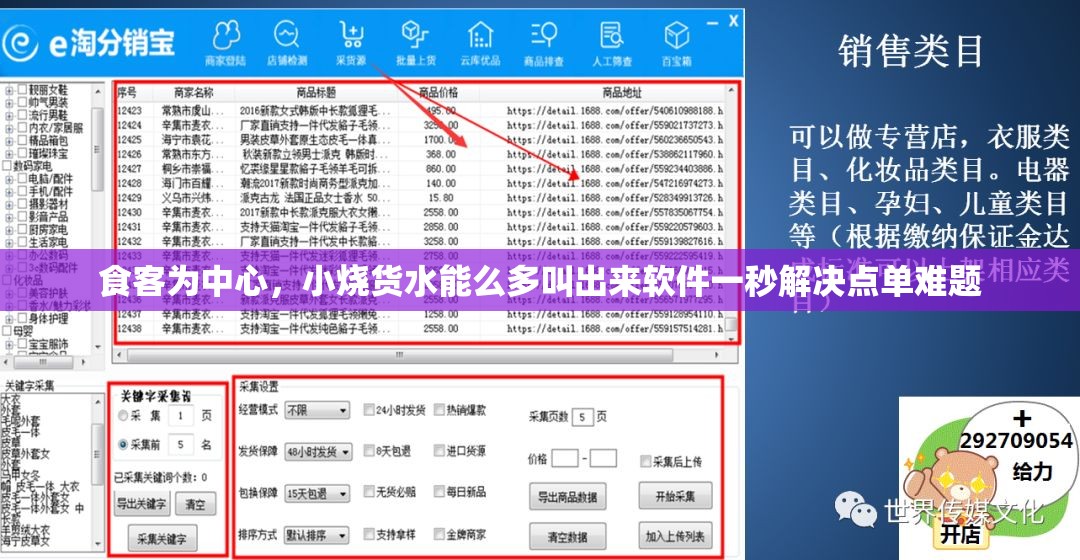
Task: Sort by the 序号 column header
Action: pos(127,92)
